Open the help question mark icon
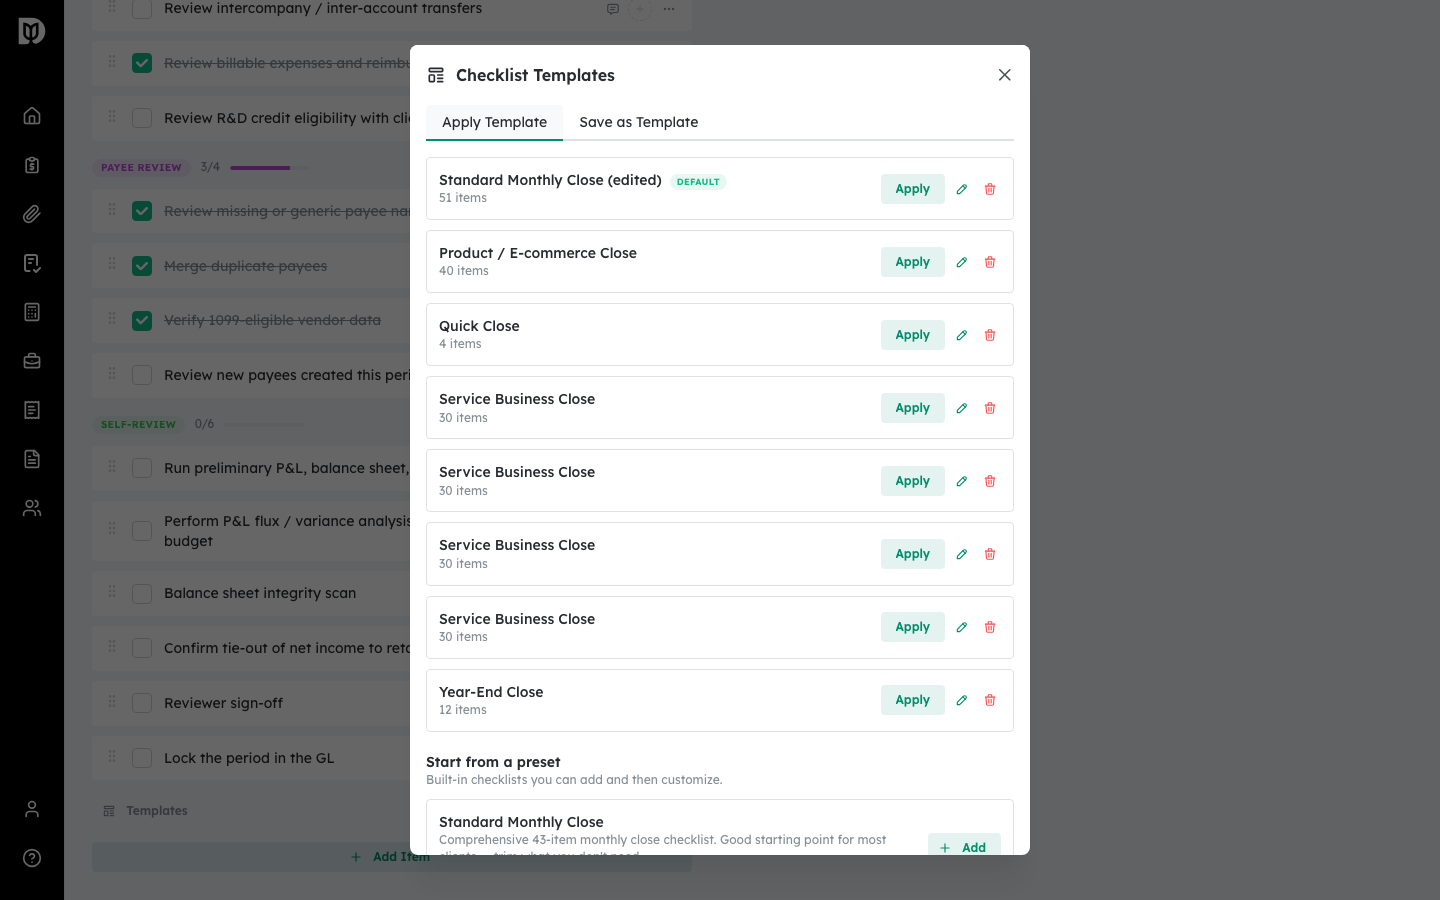 point(32,858)
